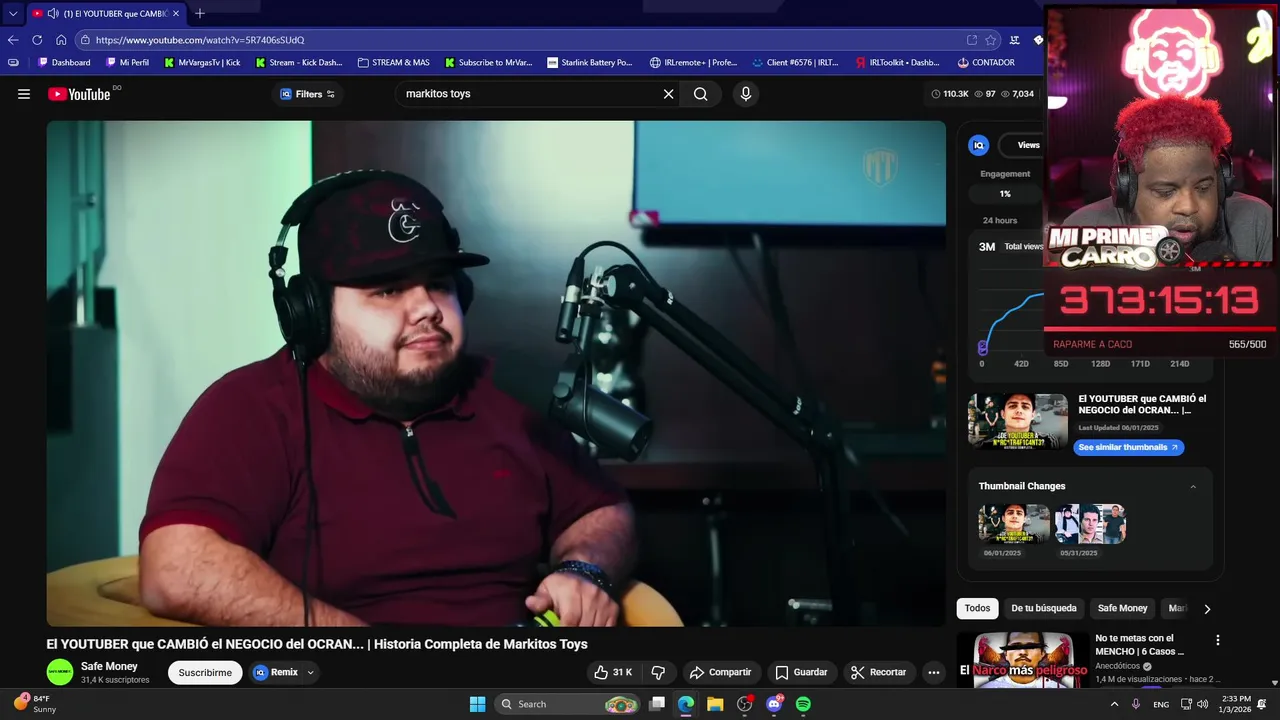Open the weather widget showing 84°F Sunny
The height and width of the screenshot is (720, 1280).
[35, 704]
